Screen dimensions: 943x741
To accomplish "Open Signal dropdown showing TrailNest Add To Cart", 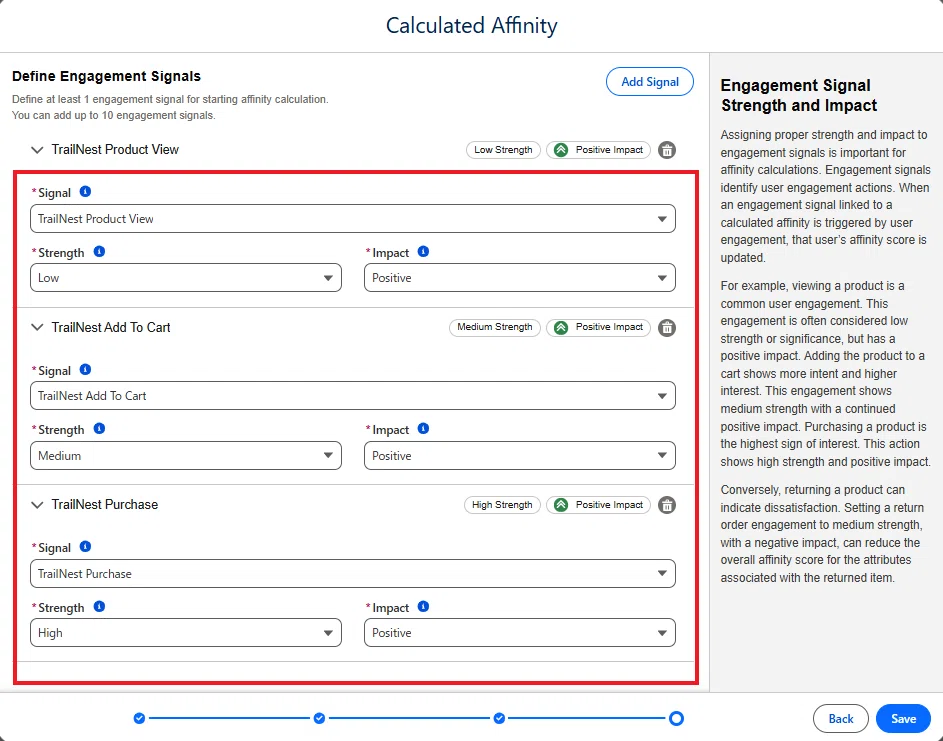I will 353,396.
